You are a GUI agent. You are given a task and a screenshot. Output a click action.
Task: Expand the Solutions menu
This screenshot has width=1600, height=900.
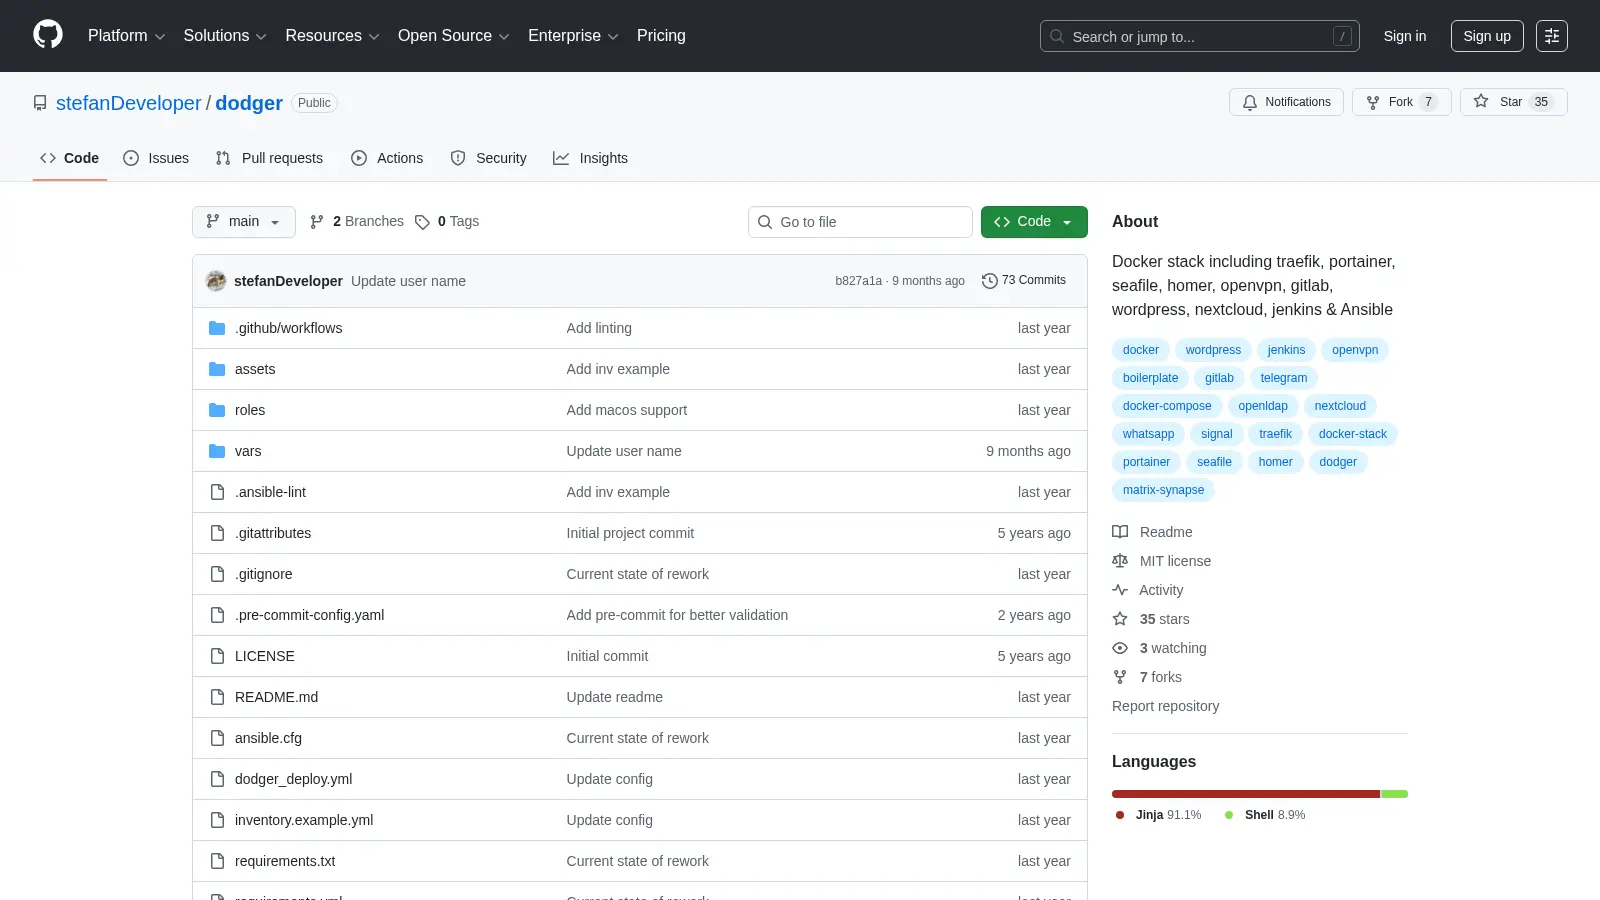point(225,36)
